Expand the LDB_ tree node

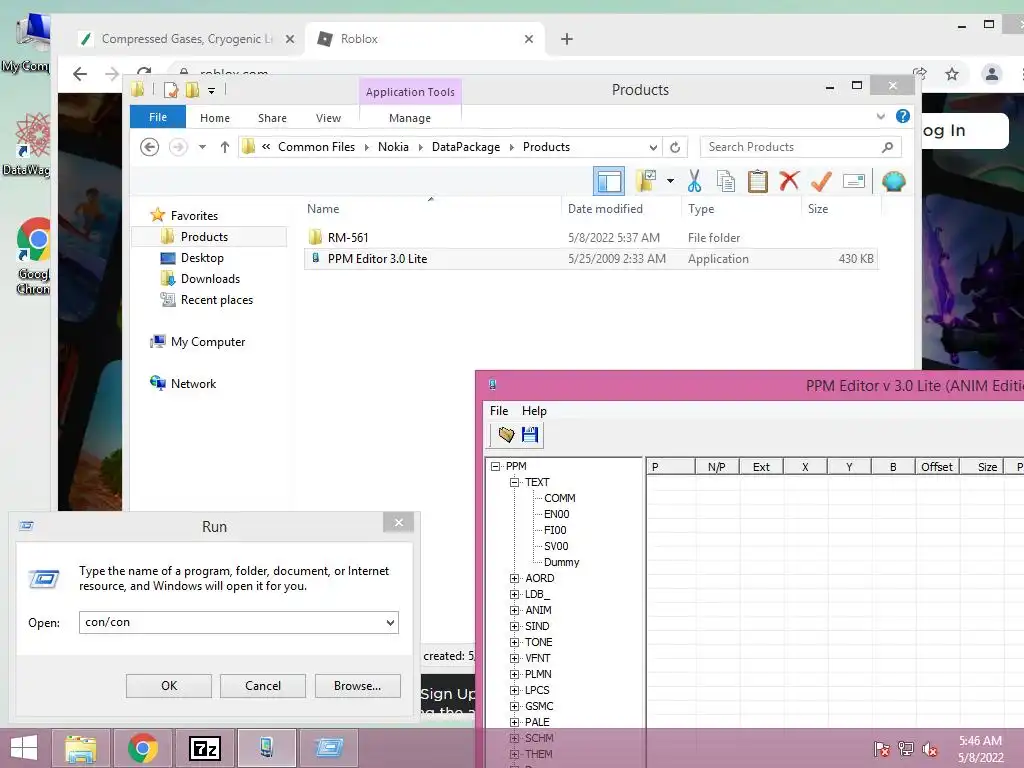515,594
